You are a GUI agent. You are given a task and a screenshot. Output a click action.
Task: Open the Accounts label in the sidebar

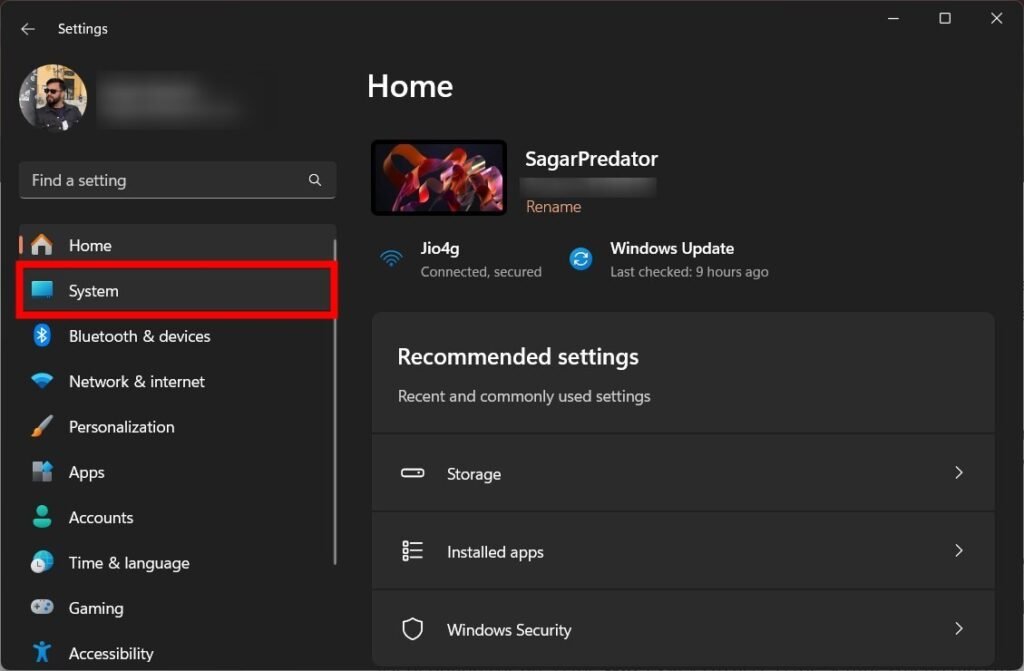tap(101, 517)
